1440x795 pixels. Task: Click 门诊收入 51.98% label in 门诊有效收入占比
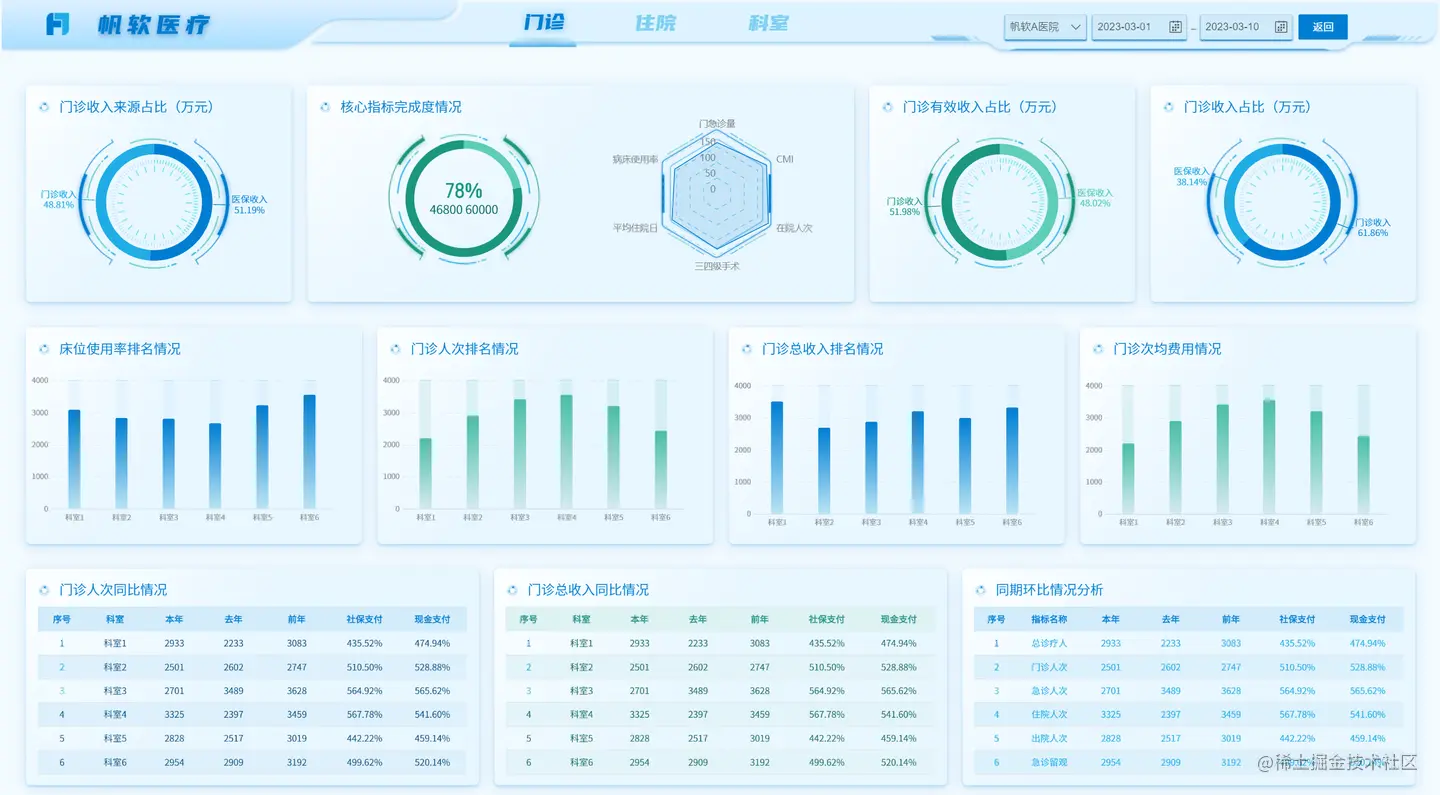point(904,206)
